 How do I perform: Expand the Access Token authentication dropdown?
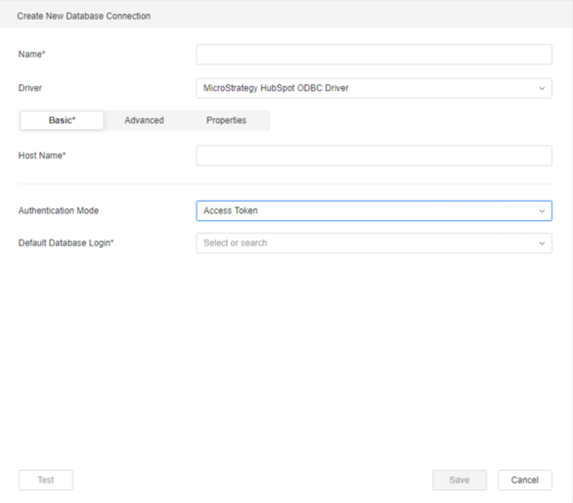(374, 211)
